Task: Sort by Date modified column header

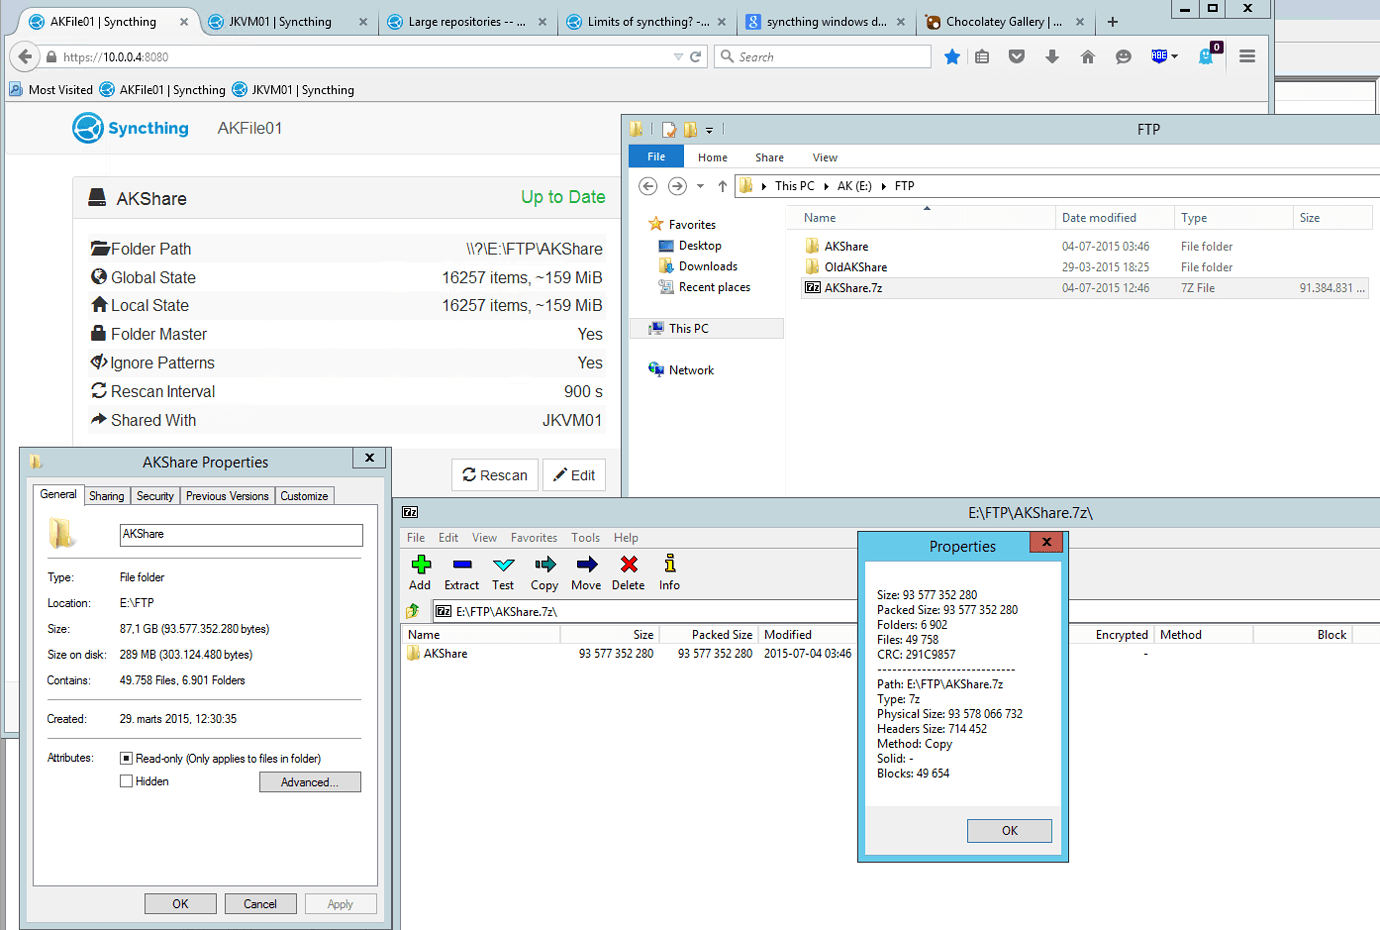Action: point(1114,218)
